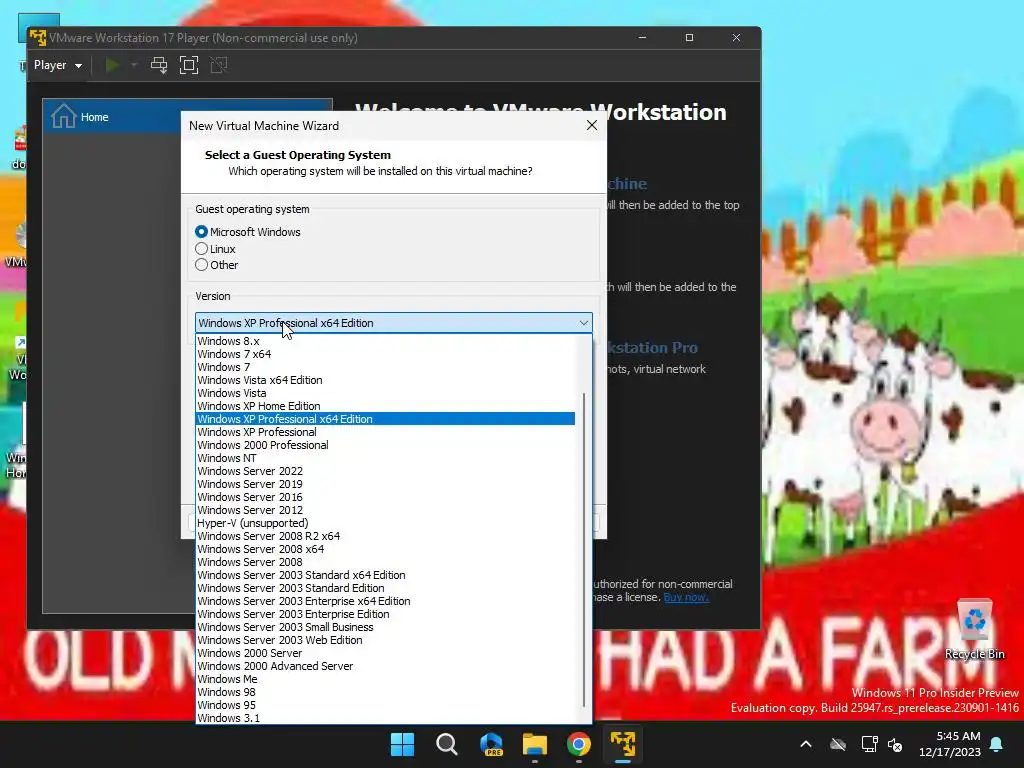Launch Microsoft Edge Preview from taskbar
The width and height of the screenshot is (1024, 768).
[491, 744]
